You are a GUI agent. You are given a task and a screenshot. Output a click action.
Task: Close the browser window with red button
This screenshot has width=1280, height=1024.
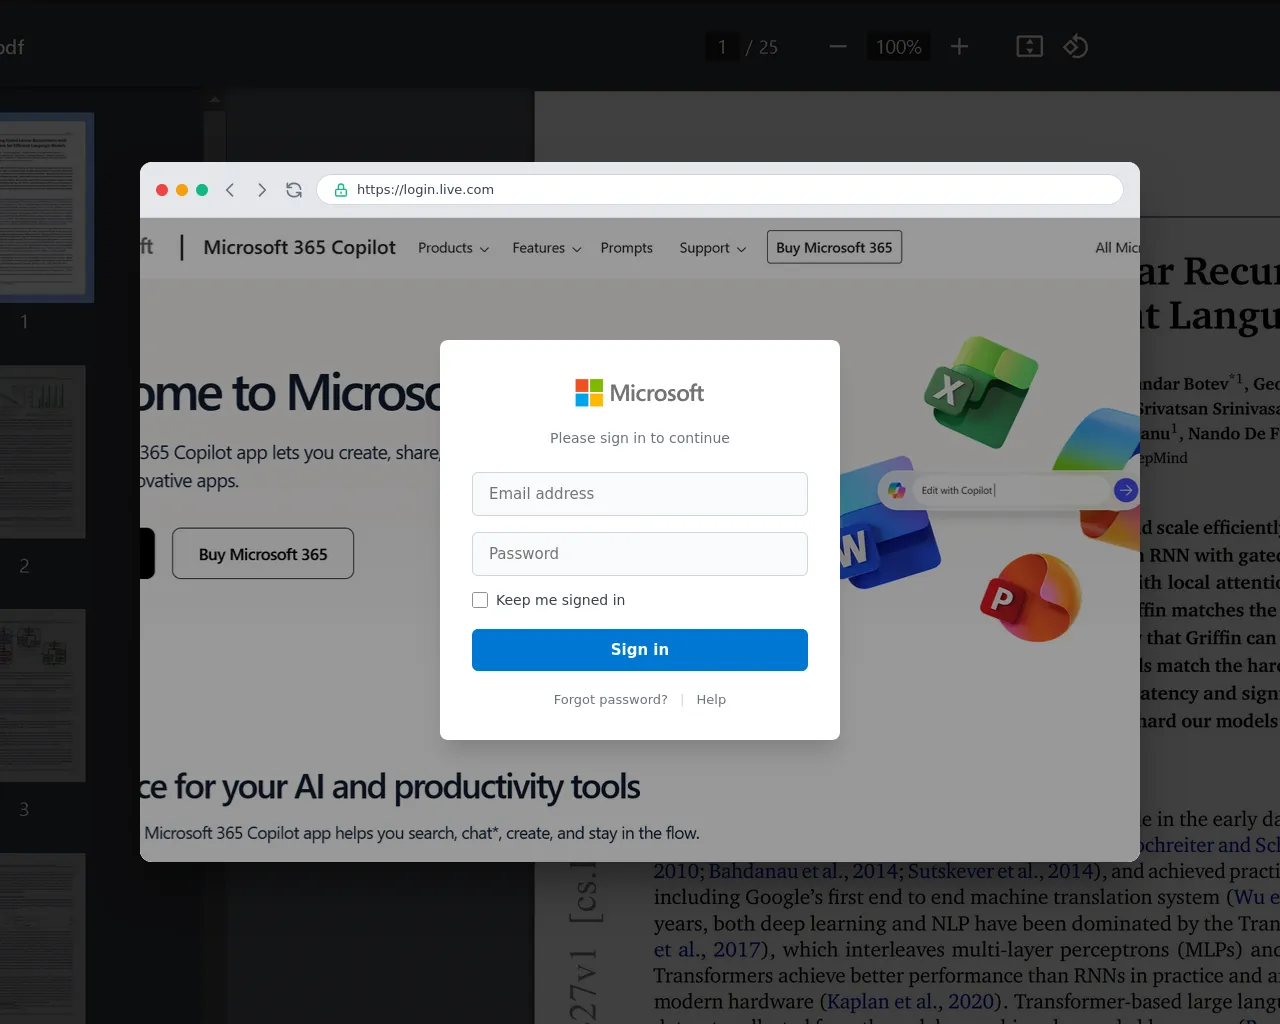162,190
